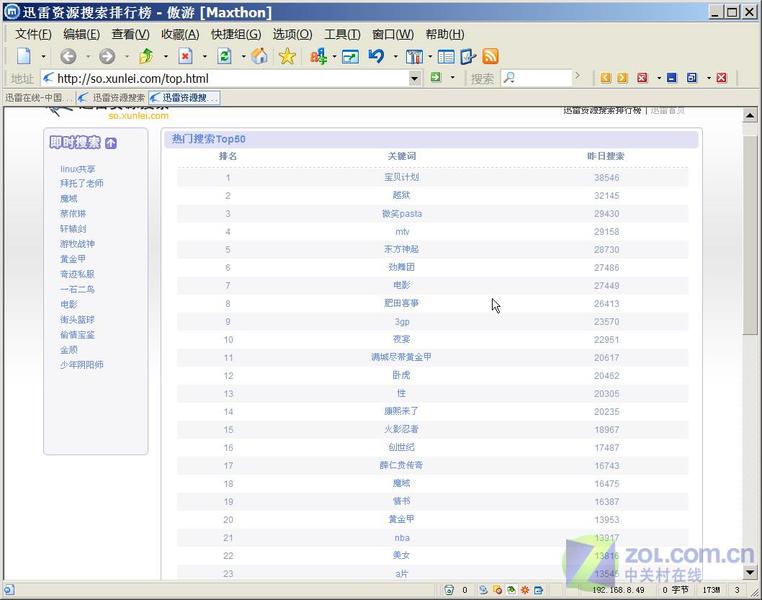The height and width of the screenshot is (600, 762).
Task: Toggle the sidebar panel icon
Action: [x=446, y=57]
